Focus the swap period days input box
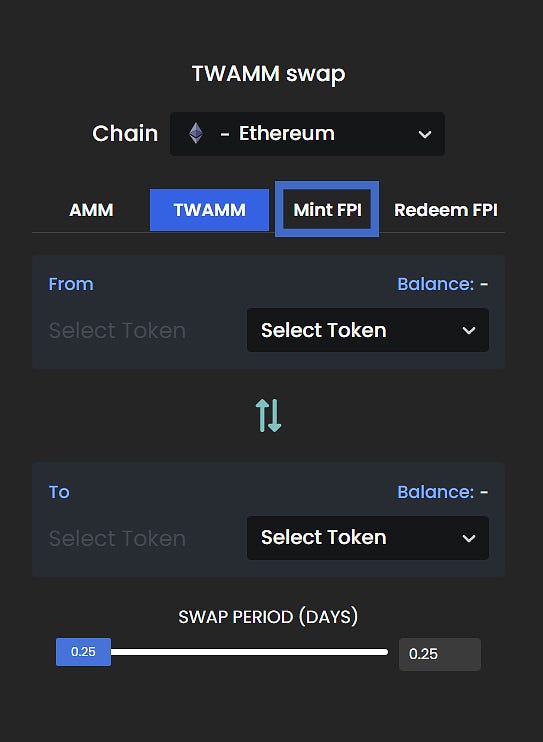This screenshot has height=742, width=543. click(440, 654)
